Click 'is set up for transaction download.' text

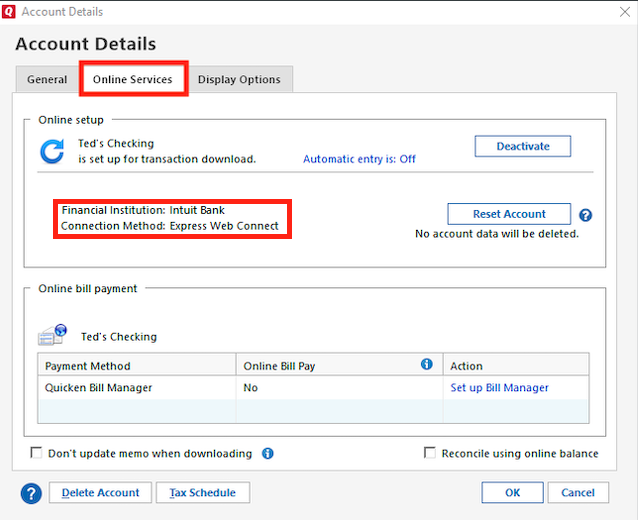tap(167, 159)
